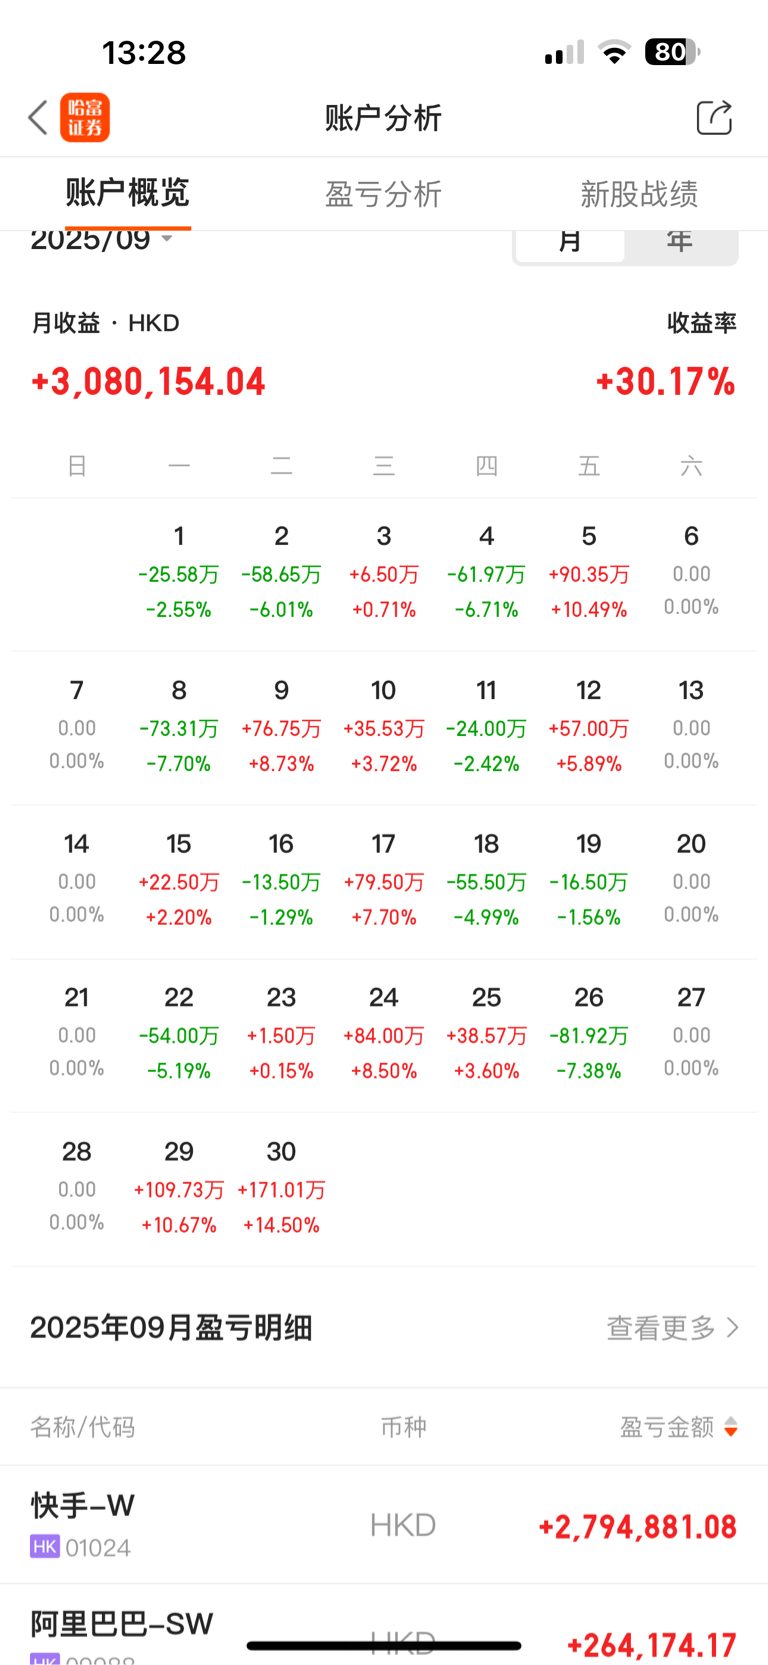Open the 2025/09 month dropdown
The height and width of the screenshot is (1665, 768).
102,240
